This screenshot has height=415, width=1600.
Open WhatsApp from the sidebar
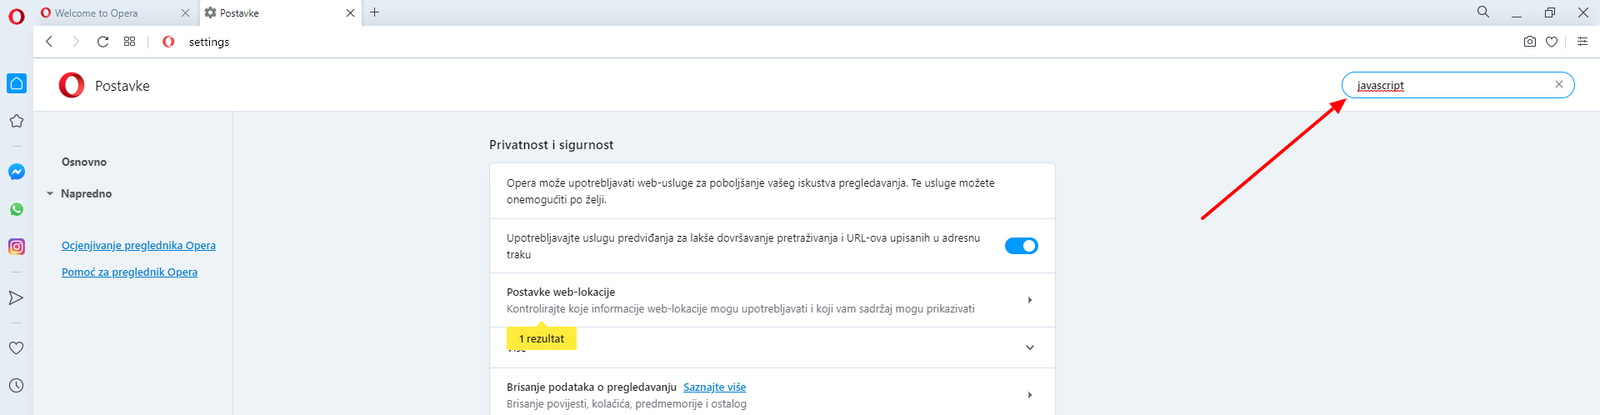pyautogui.click(x=16, y=210)
